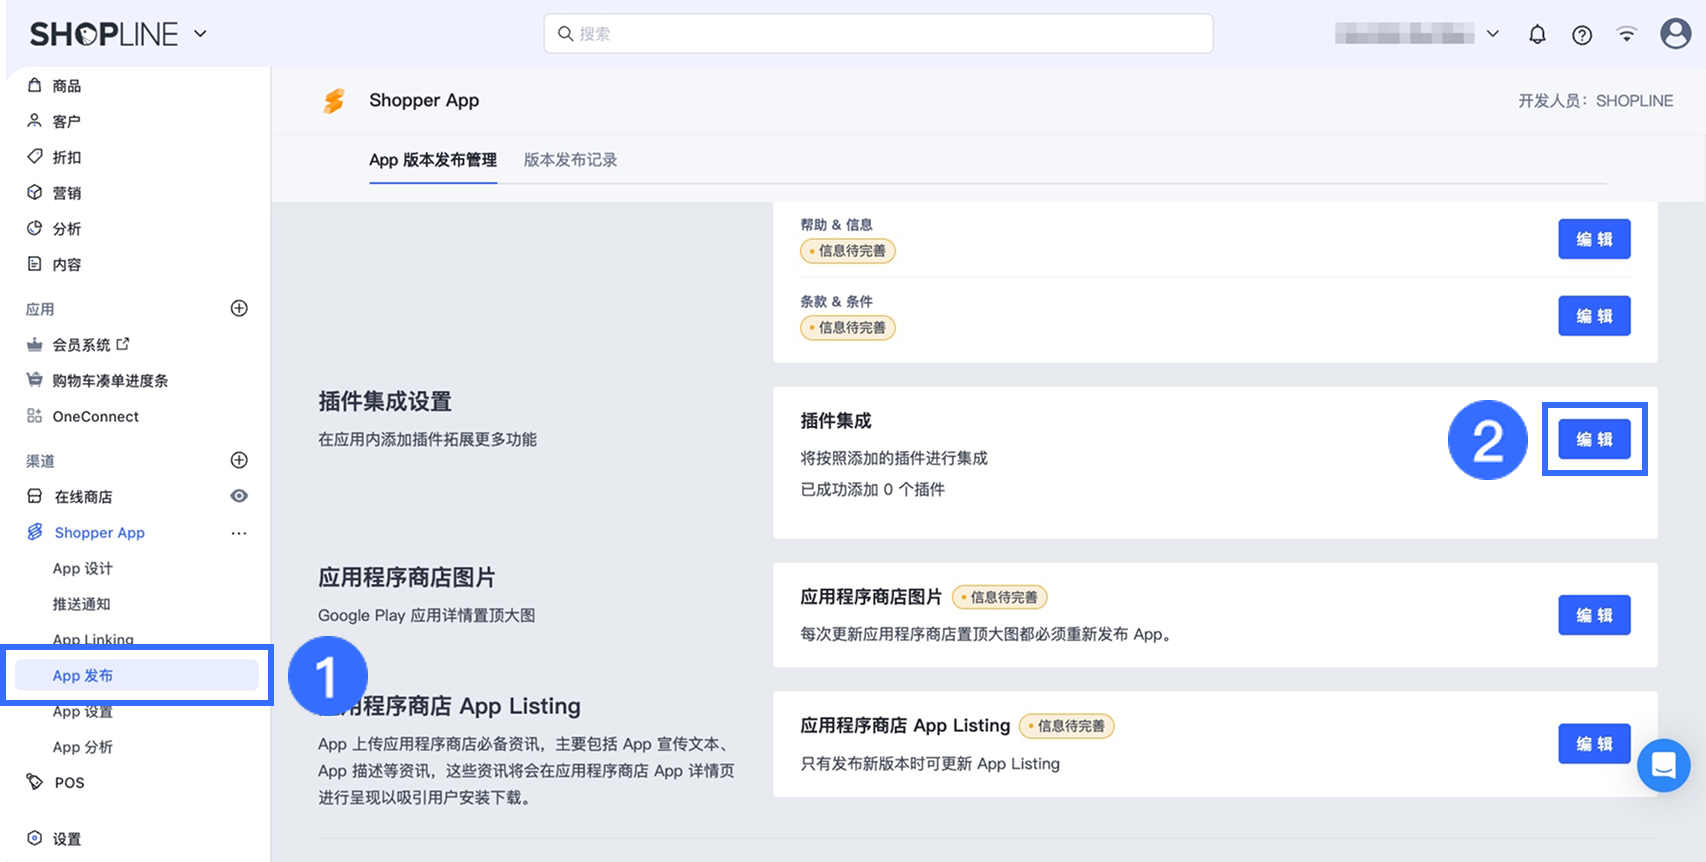Click the Shopper App header logo
This screenshot has width=1706, height=862.
[x=334, y=100]
